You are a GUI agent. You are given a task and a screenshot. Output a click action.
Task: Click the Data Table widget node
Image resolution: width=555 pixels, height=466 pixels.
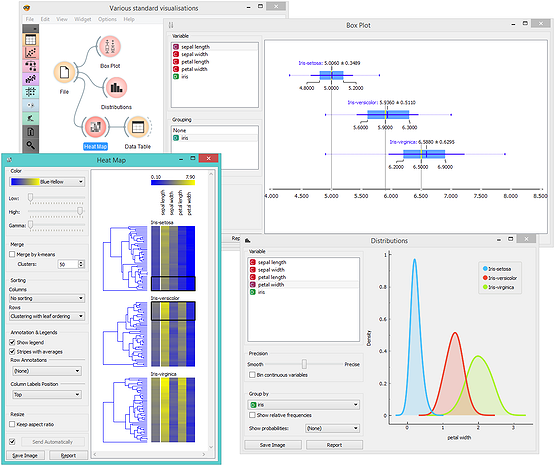[138, 127]
